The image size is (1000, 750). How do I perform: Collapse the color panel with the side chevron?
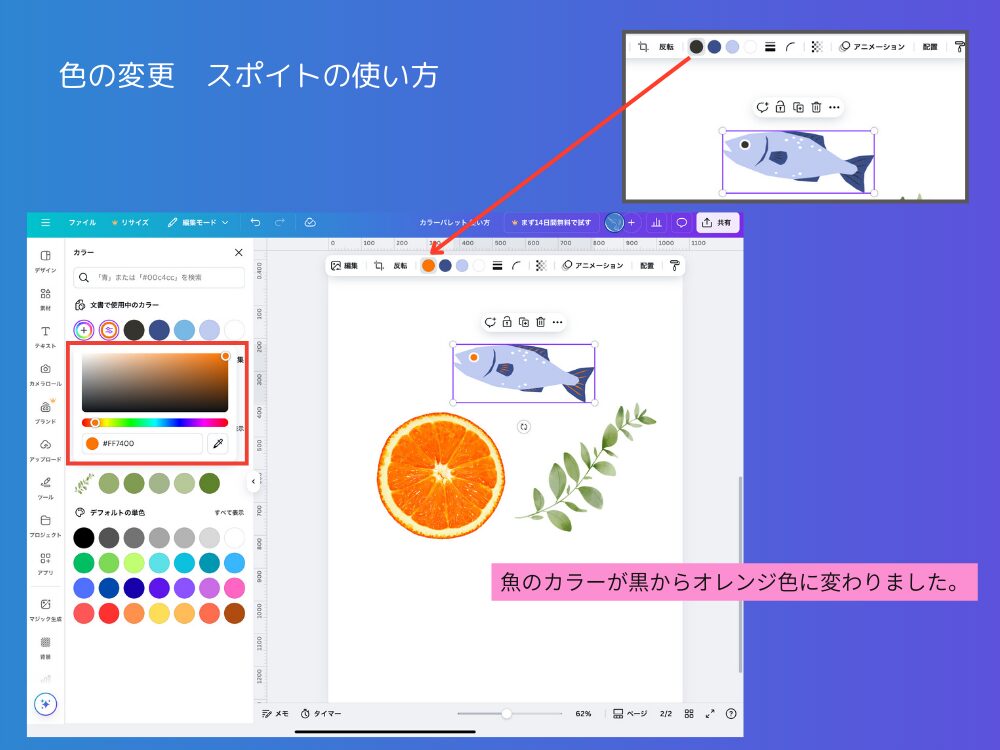coord(253,482)
